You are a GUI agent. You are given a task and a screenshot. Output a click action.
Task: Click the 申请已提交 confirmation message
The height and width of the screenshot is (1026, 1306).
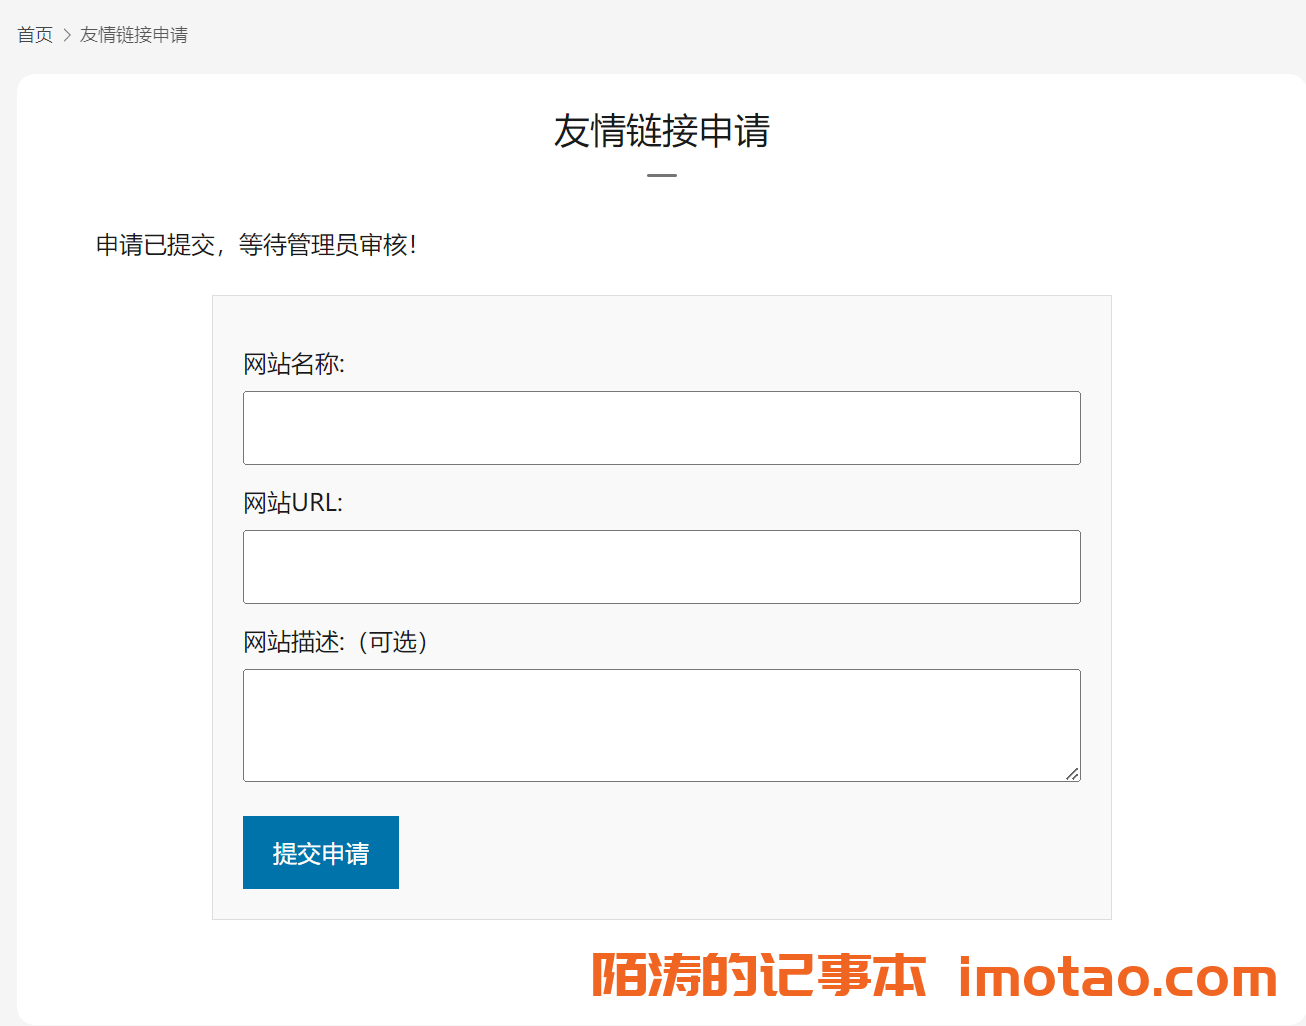click(x=255, y=245)
